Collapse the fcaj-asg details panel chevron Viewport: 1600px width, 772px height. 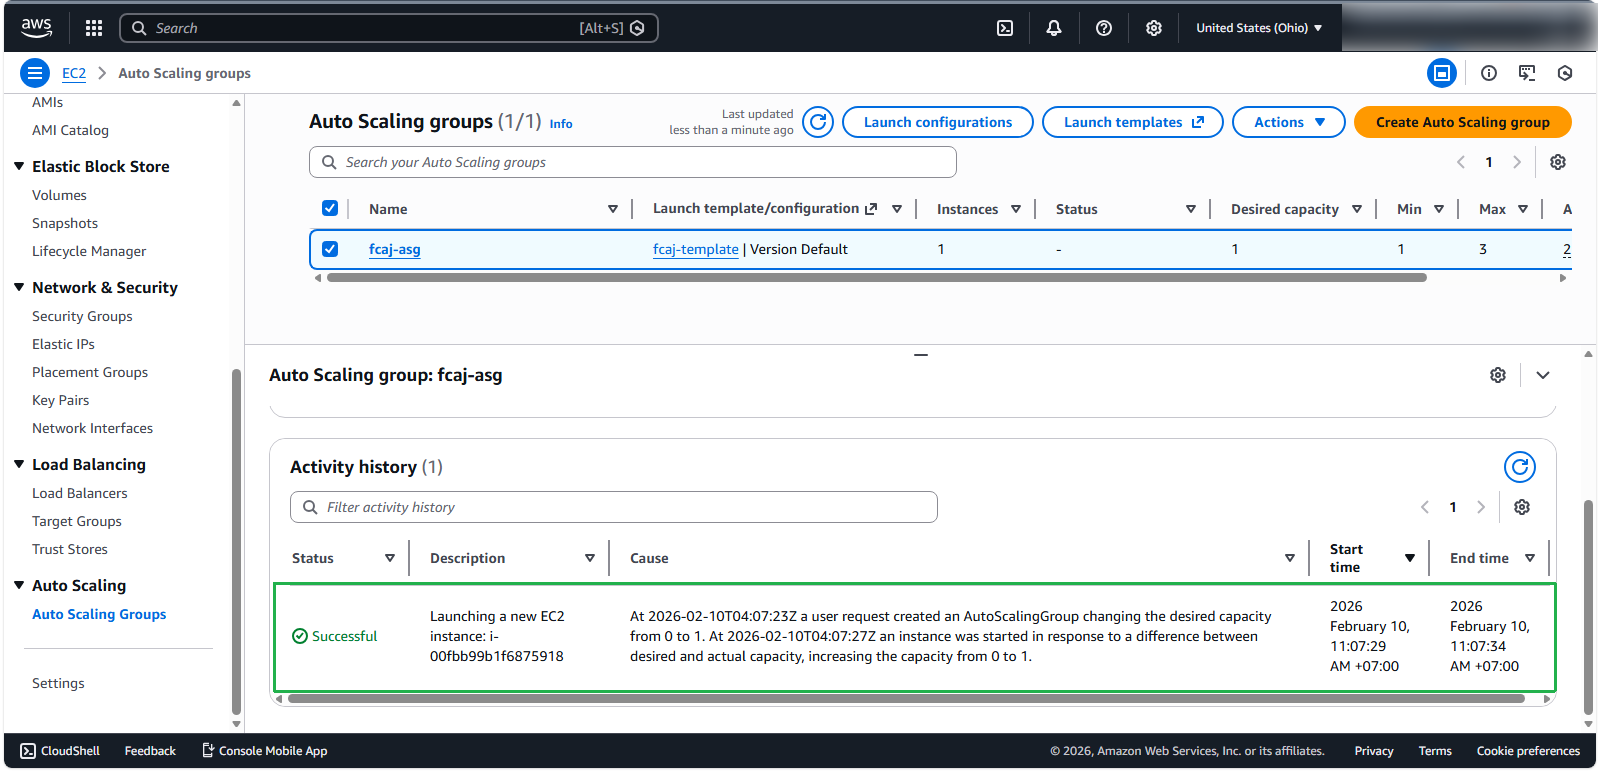click(1543, 375)
